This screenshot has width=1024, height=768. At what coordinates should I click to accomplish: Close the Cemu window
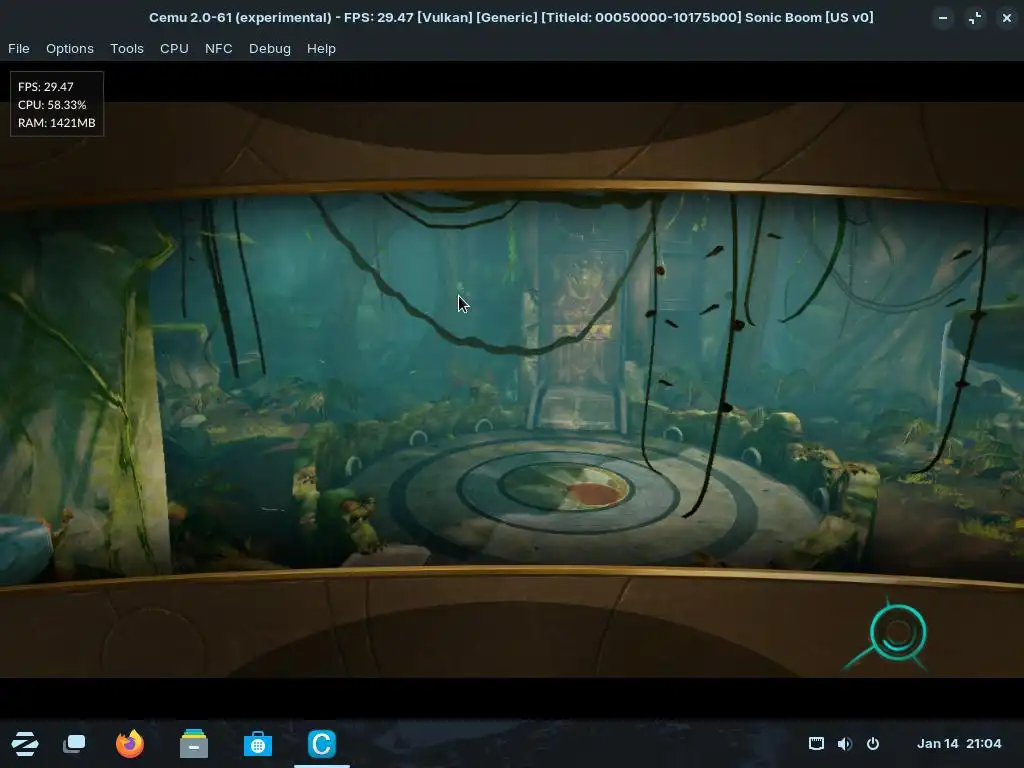pyautogui.click(x=1006, y=18)
